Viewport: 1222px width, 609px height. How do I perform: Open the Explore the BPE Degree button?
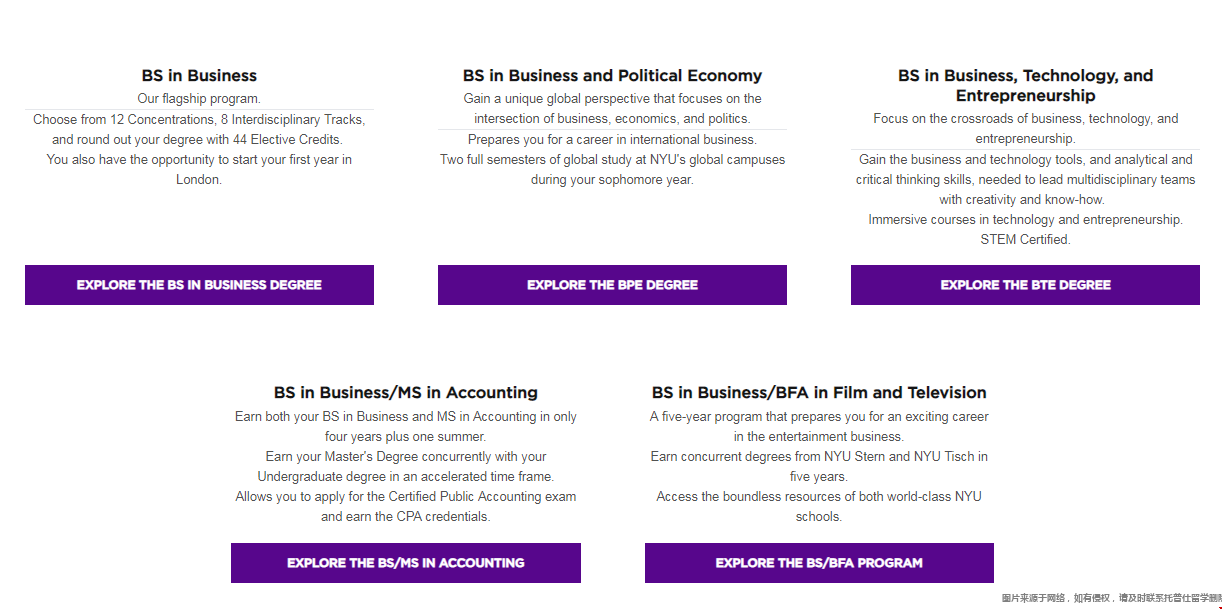click(612, 285)
